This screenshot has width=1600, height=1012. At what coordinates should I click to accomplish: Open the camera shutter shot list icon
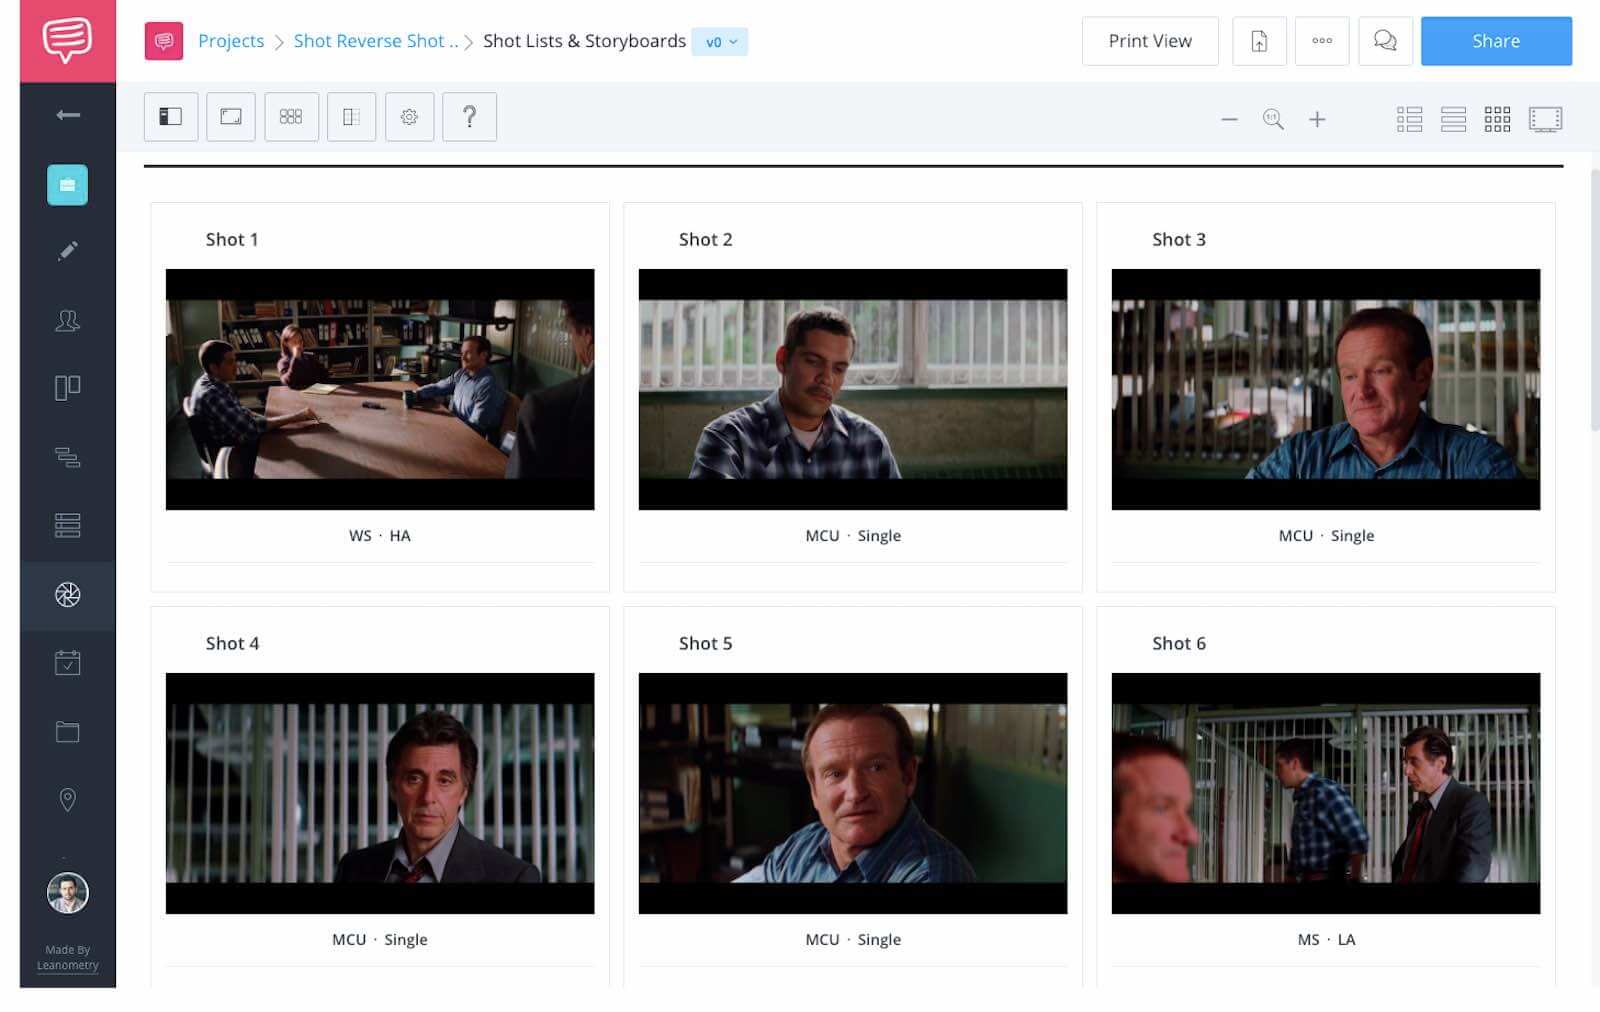tap(67, 595)
